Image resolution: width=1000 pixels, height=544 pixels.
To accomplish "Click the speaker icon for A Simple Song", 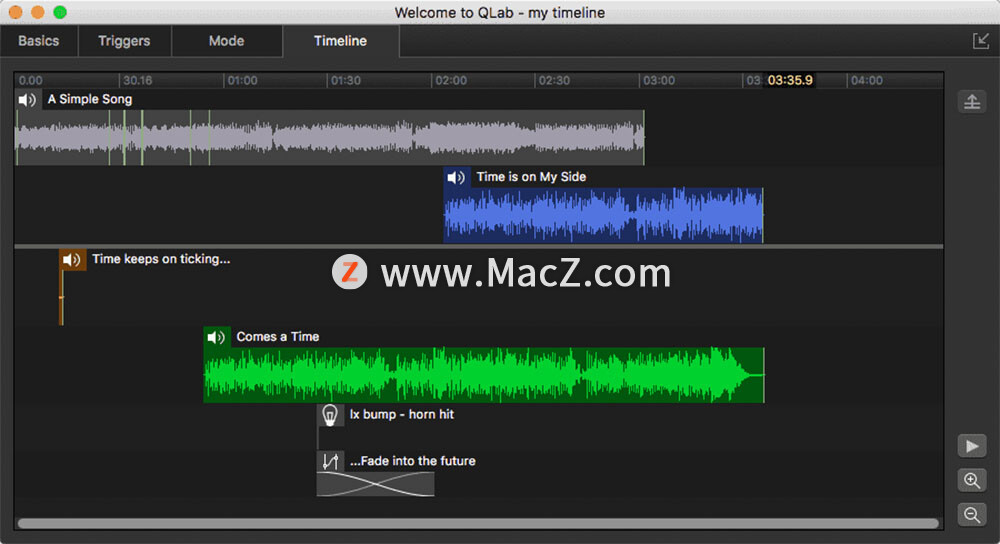I will click(x=27, y=99).
